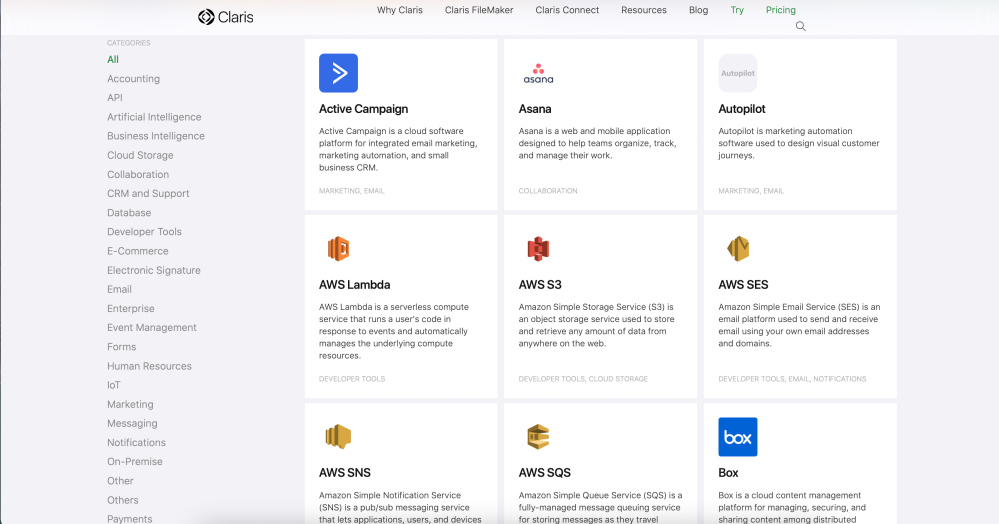Go to Claris home via logo
This screenshot has height=524, width=999.
(x=226, y=17)
